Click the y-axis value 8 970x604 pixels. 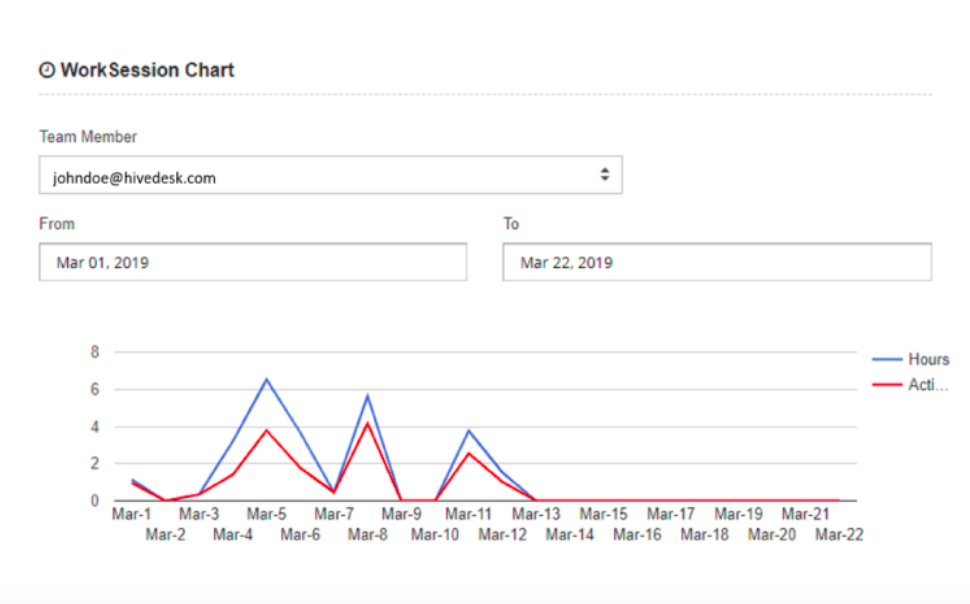click(x=95, y=352)
